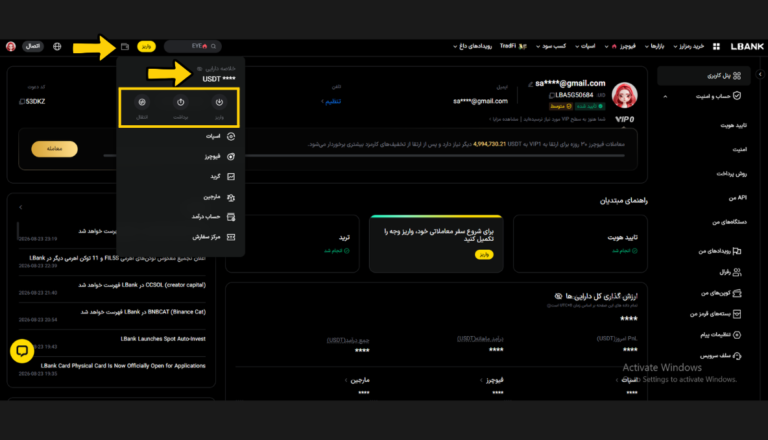Open the live chat support bubble
This screenshot has height=440, width=768.
tap(22, 351)
